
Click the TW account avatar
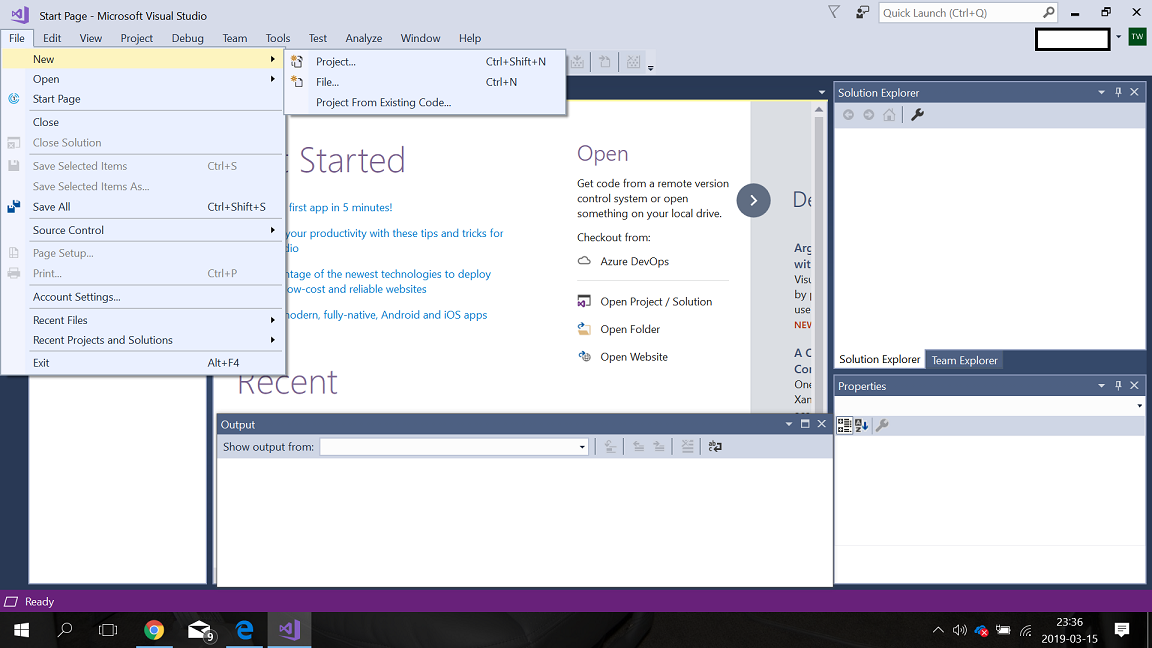(1137, 37)
